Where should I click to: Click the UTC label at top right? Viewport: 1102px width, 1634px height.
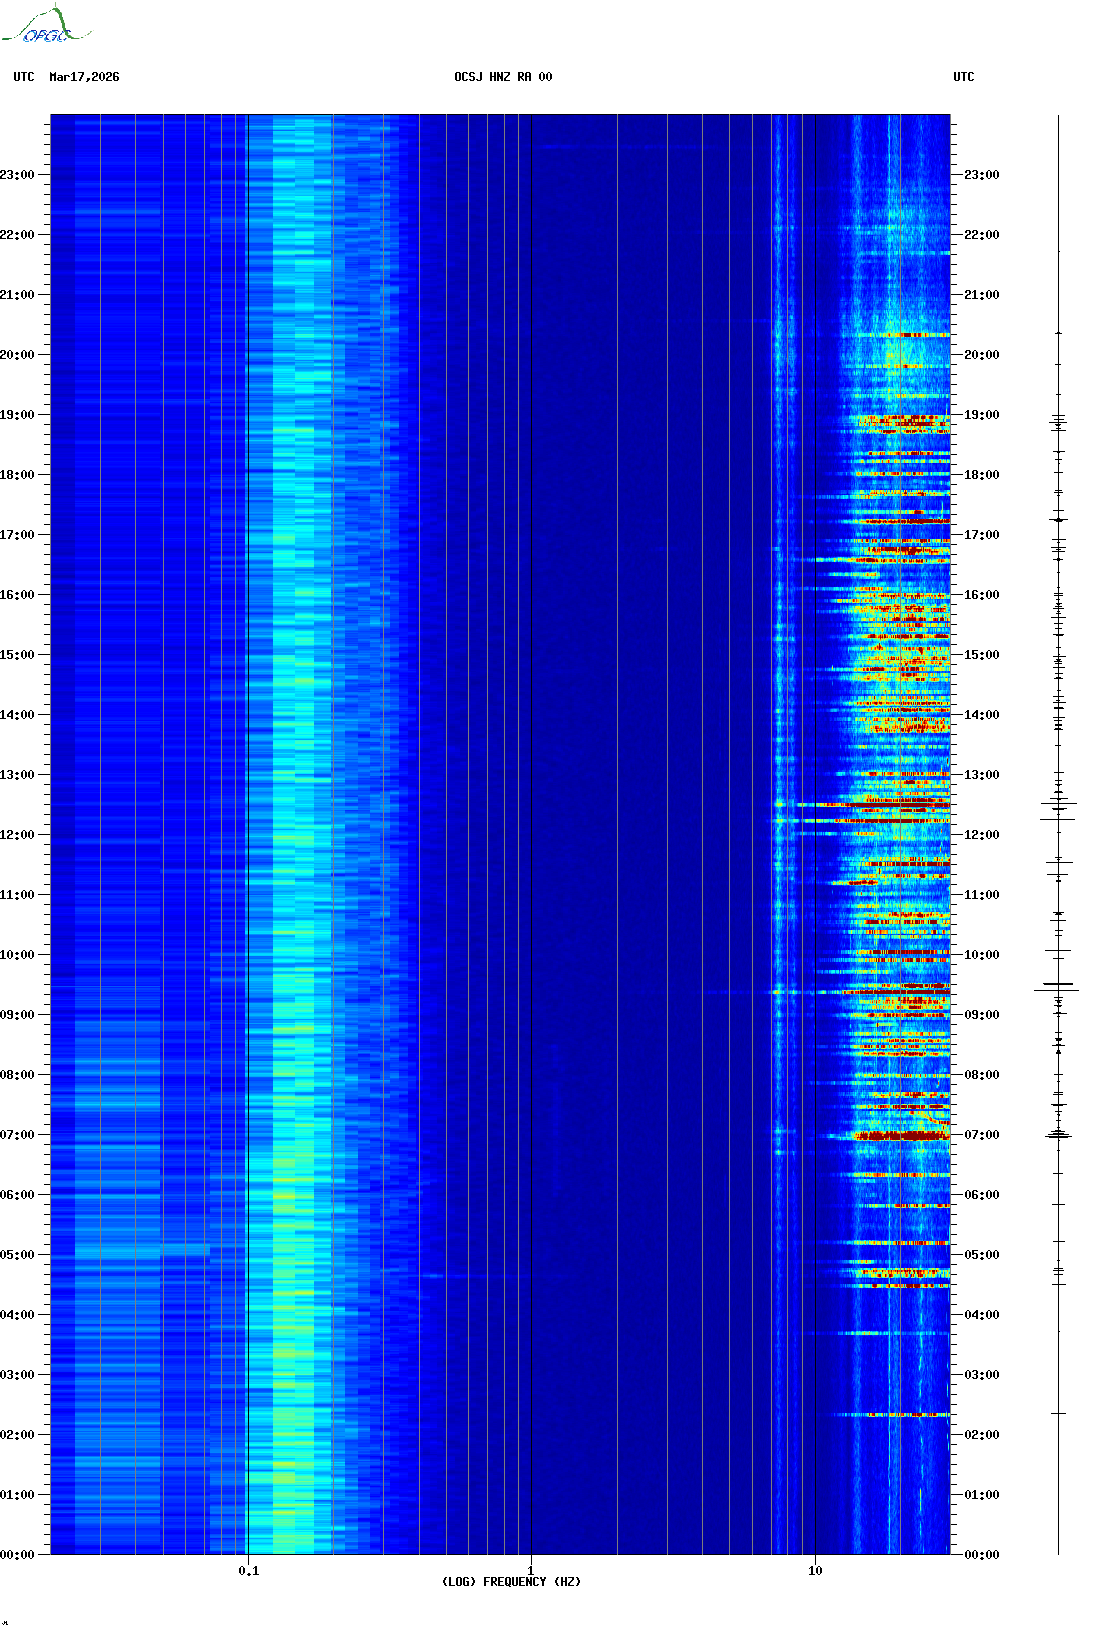[963, 77]
